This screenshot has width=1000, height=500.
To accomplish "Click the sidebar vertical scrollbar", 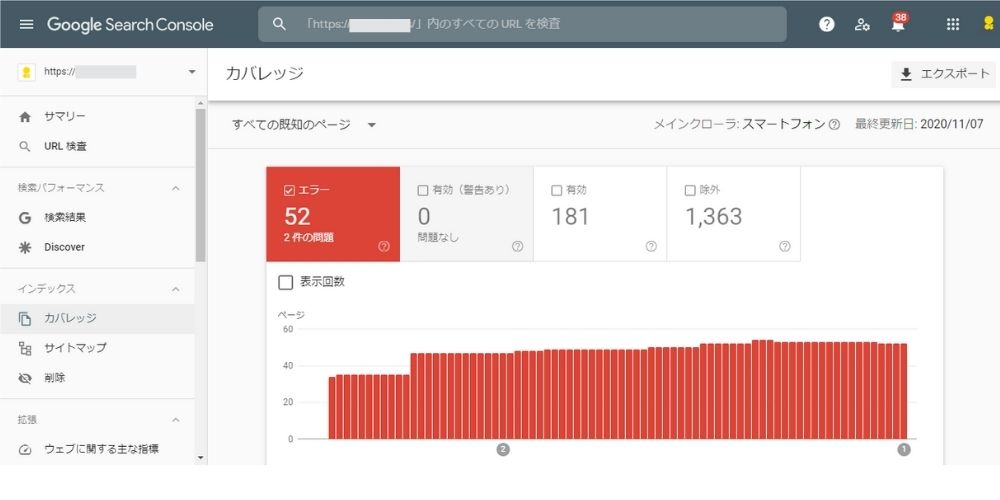I will 201,185.
